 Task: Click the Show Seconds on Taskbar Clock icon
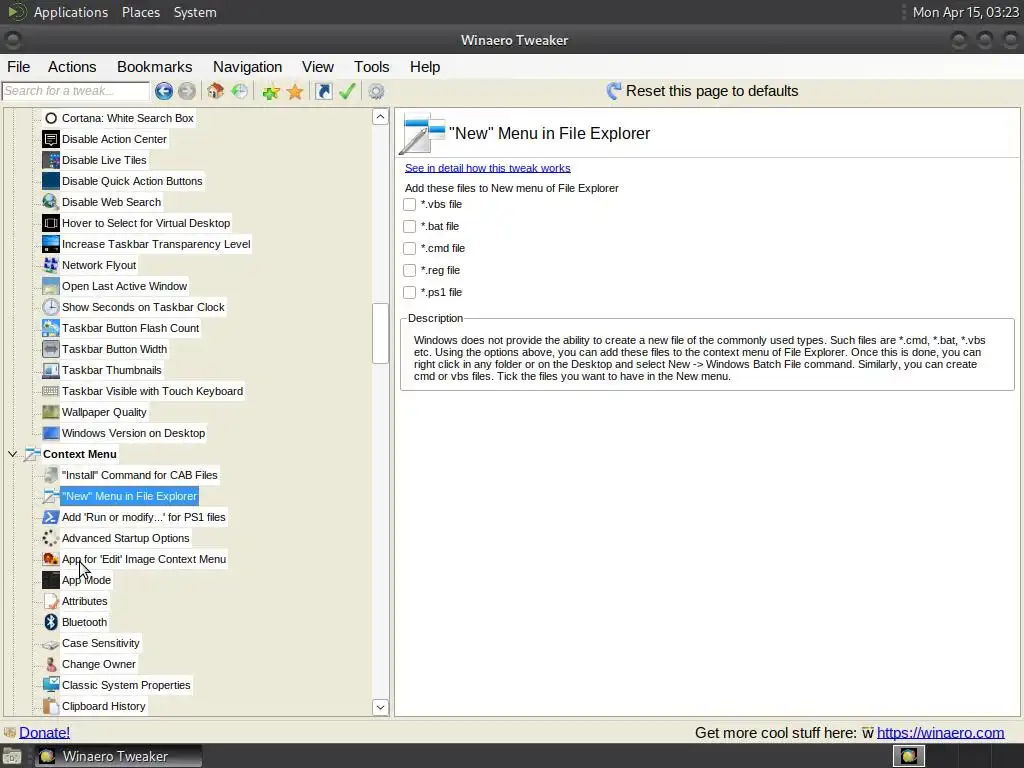(50, 307)
